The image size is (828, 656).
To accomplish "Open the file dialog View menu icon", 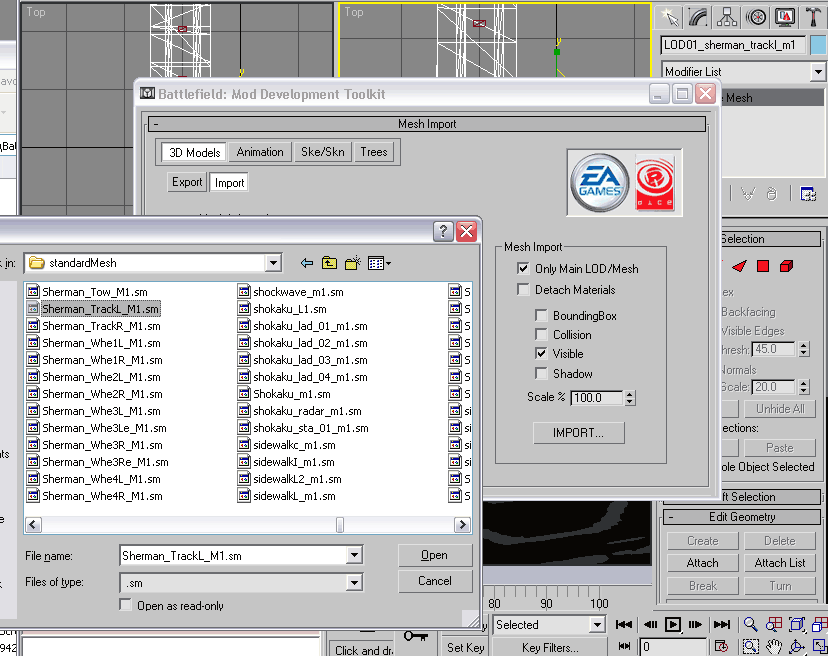I will (379, 263).
